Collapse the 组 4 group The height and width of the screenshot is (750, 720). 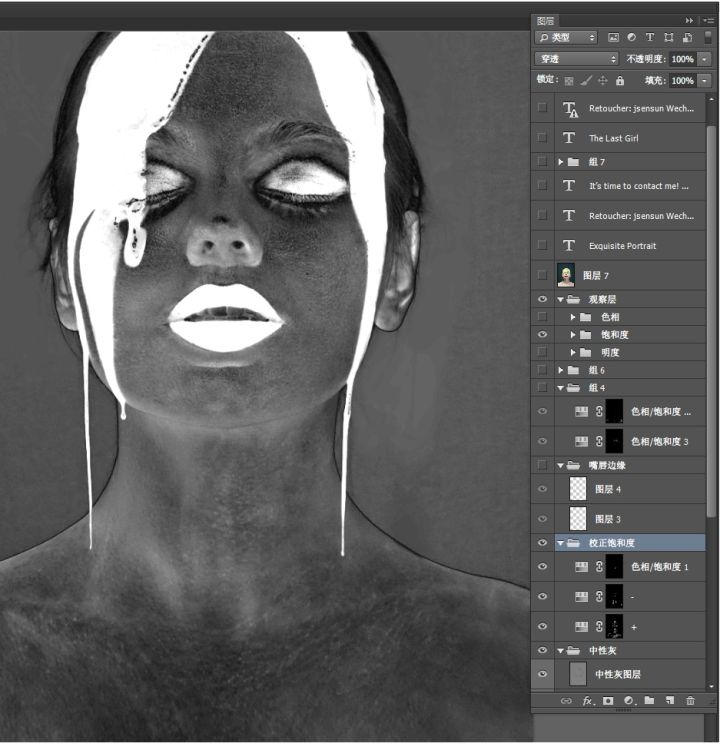tap(560, 388)
